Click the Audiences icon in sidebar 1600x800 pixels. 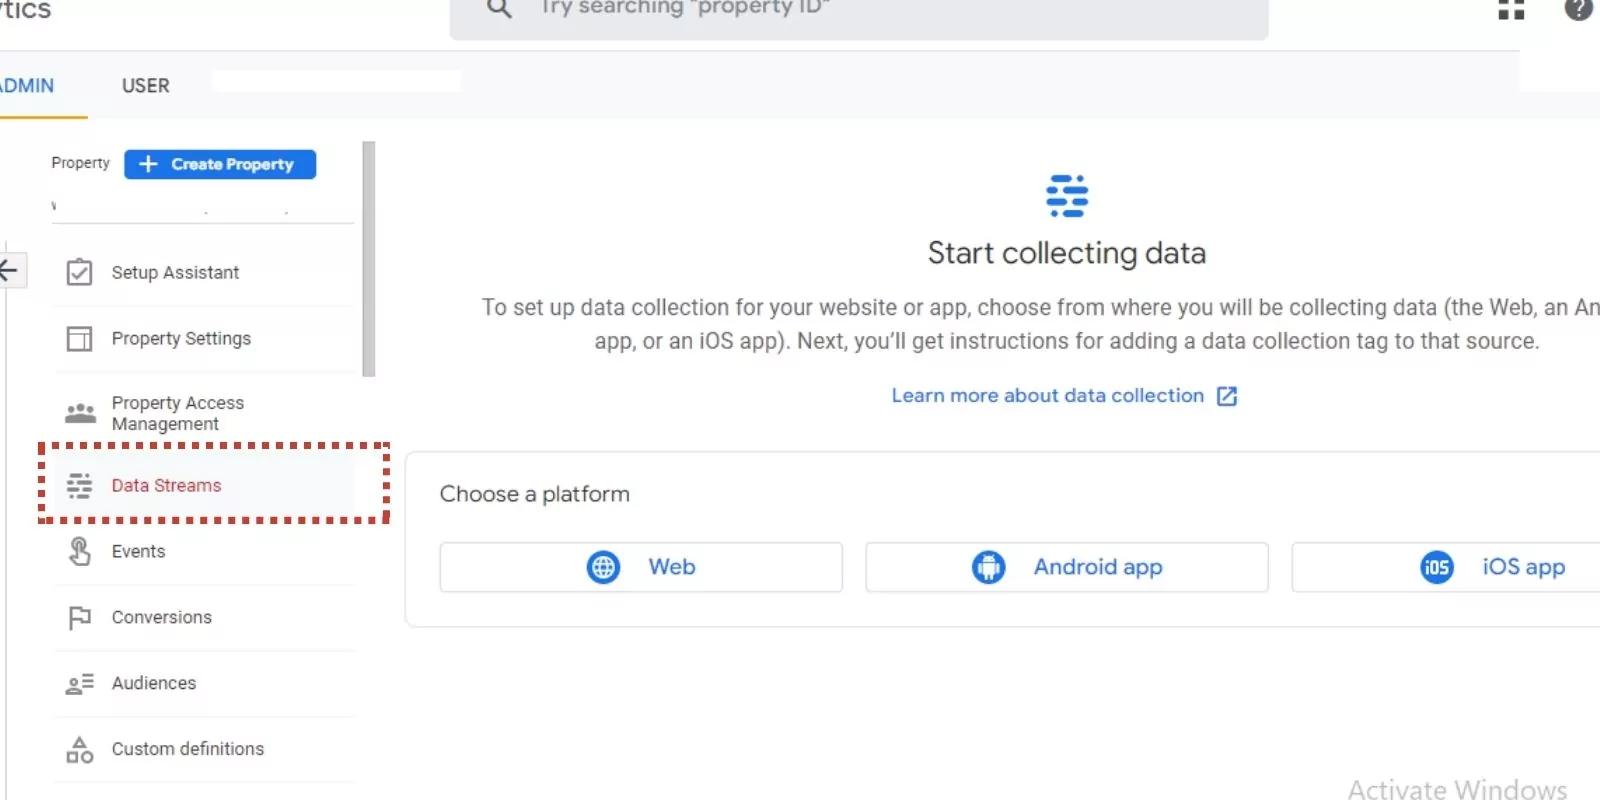pos(80,684)
